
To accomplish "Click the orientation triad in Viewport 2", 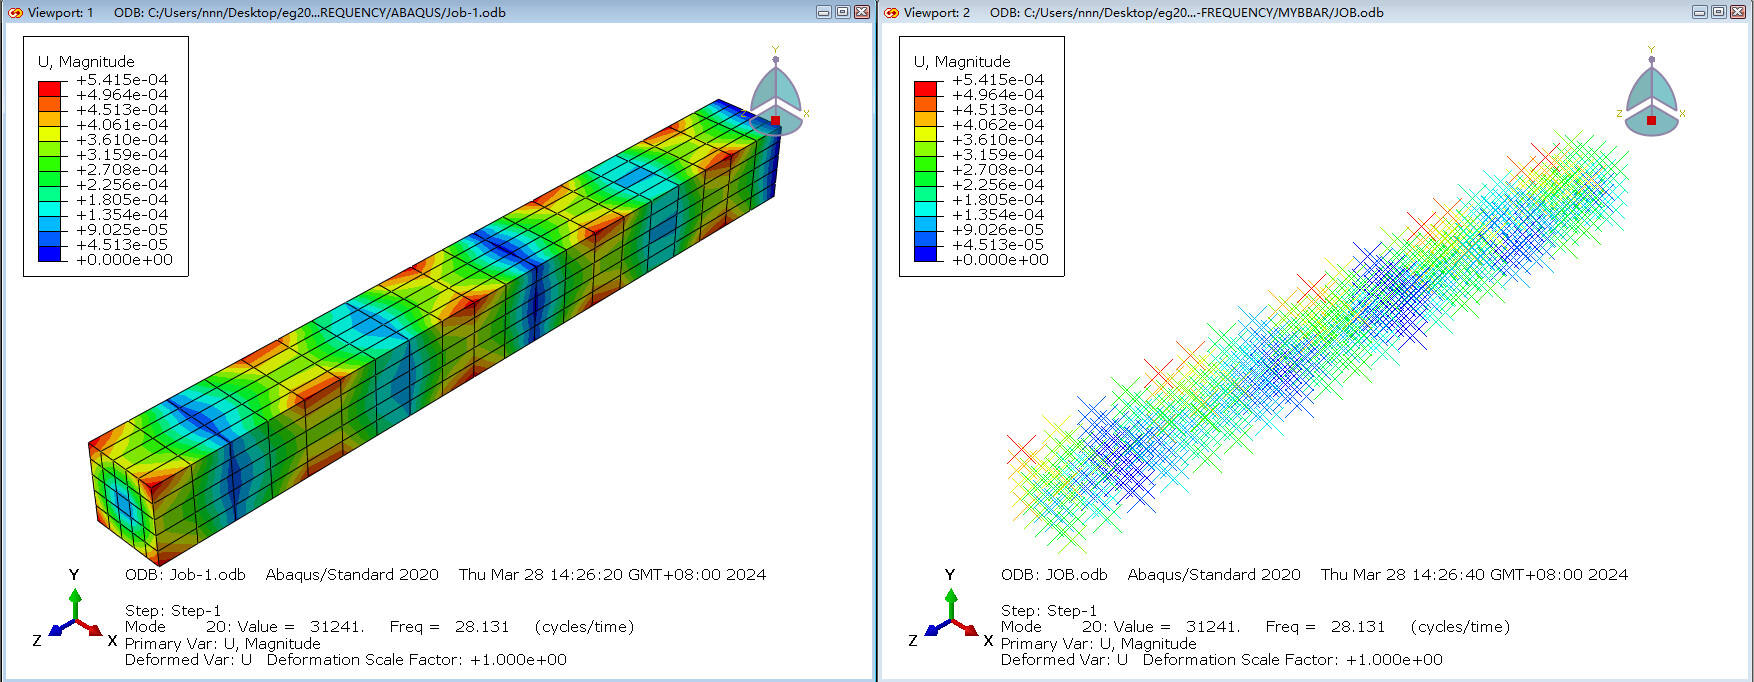I will coord(951,610).
